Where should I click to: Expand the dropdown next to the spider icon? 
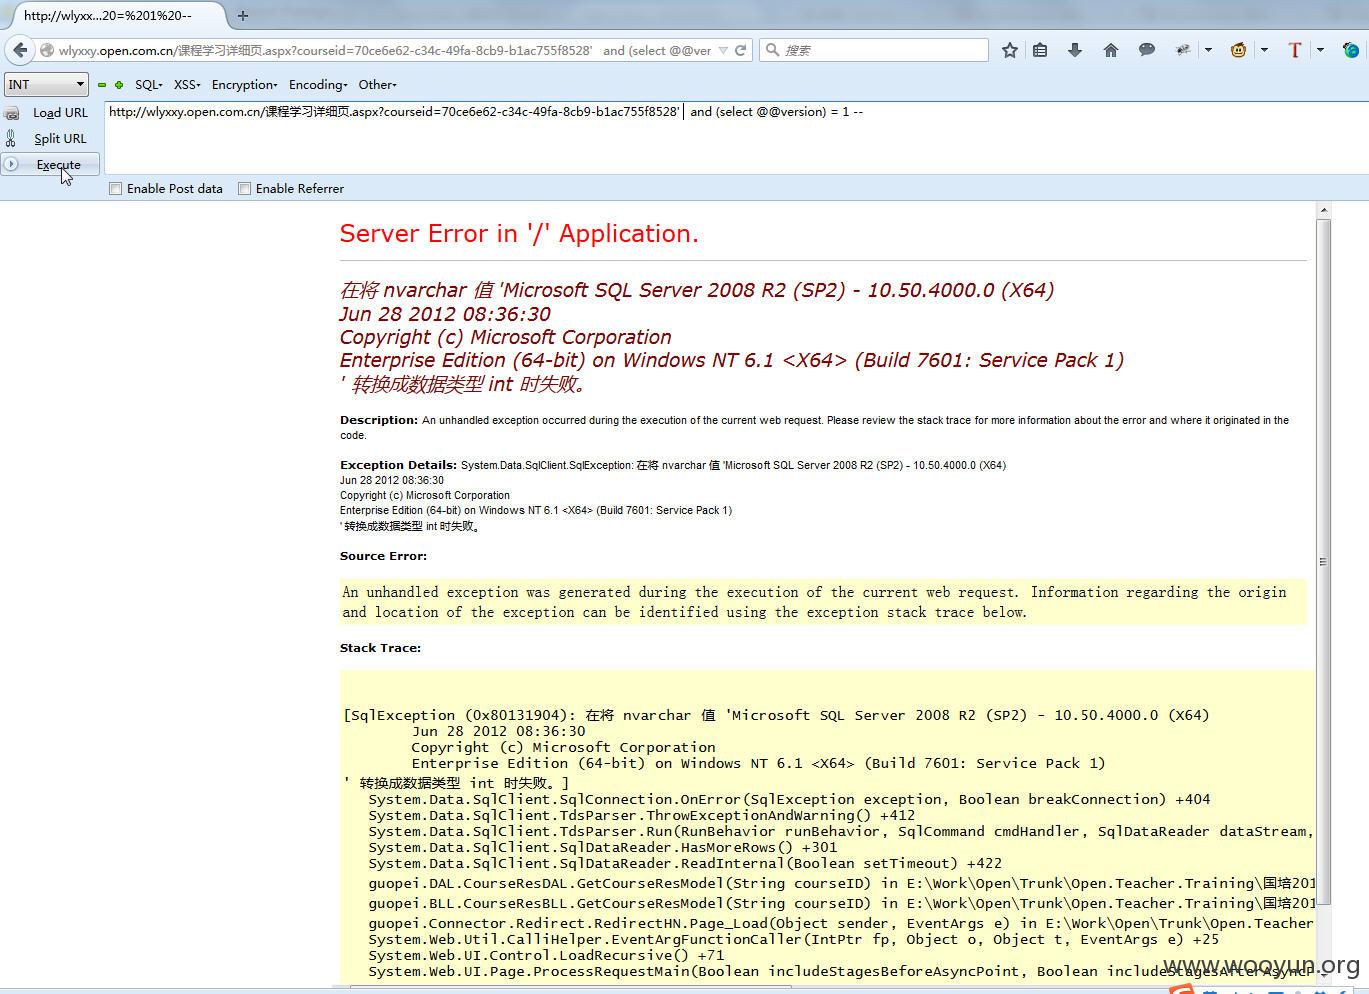click(1208, 50)
